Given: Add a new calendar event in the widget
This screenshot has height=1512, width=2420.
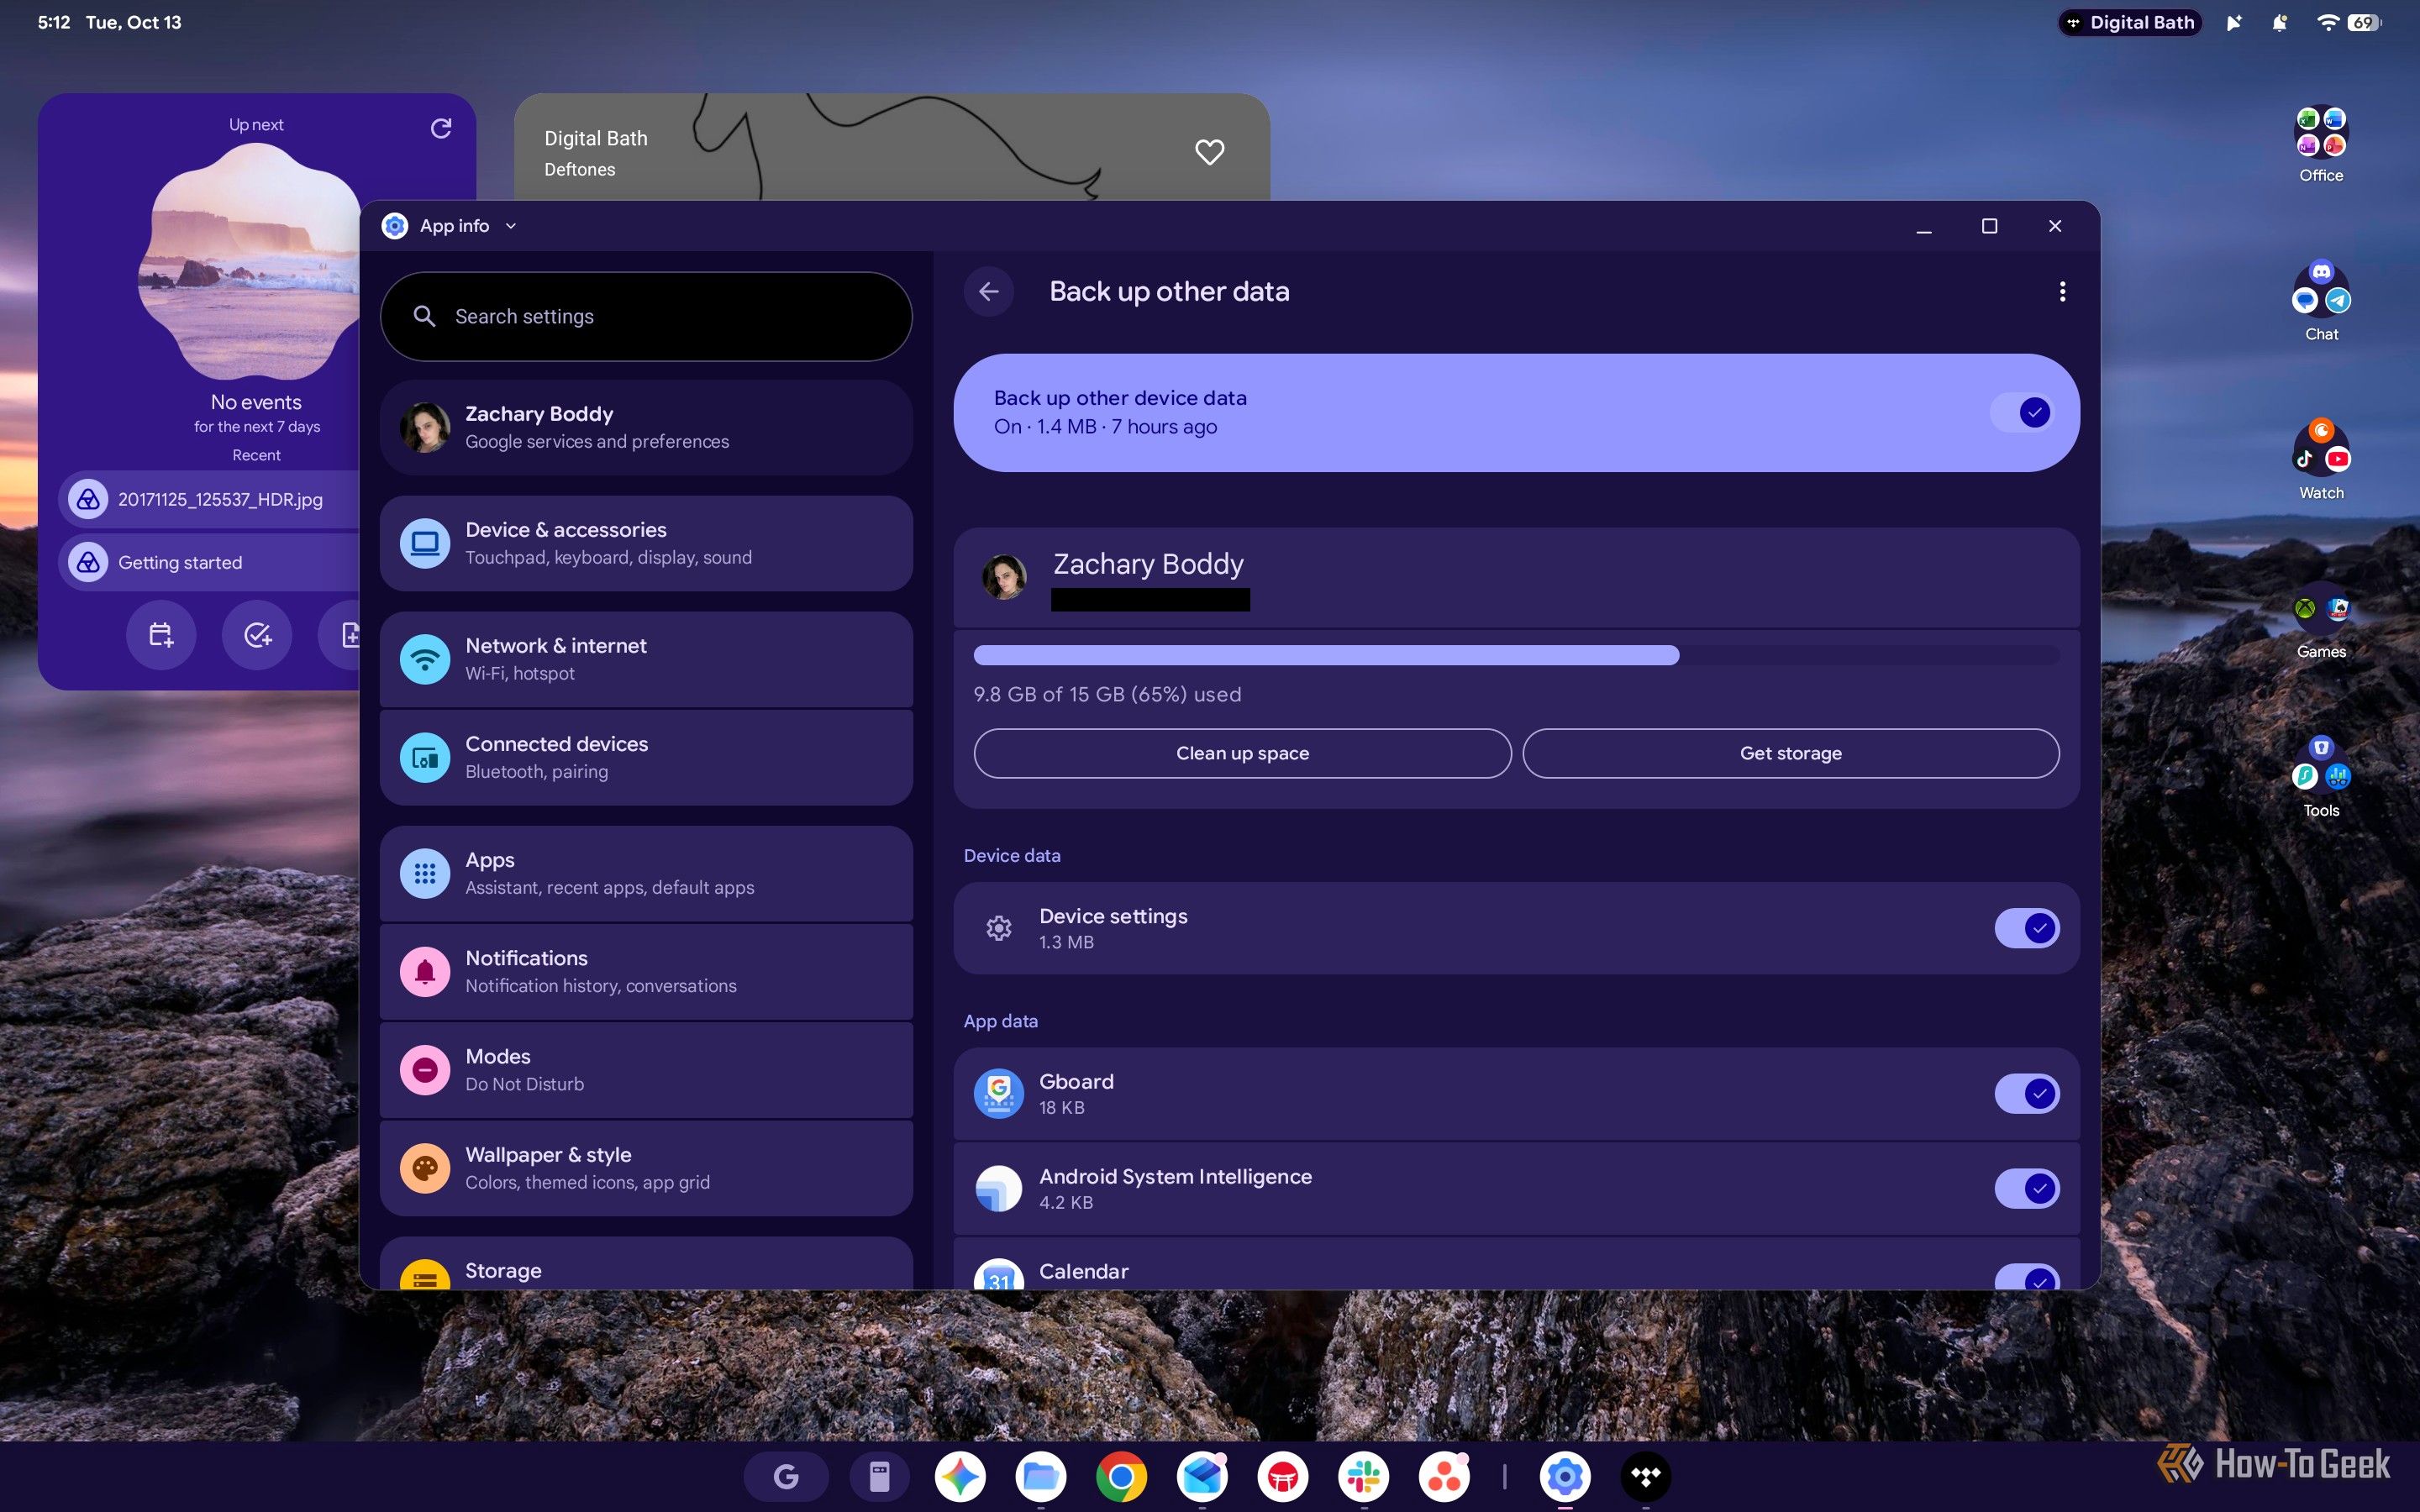Looking at the screenshot, I should 161,634.
